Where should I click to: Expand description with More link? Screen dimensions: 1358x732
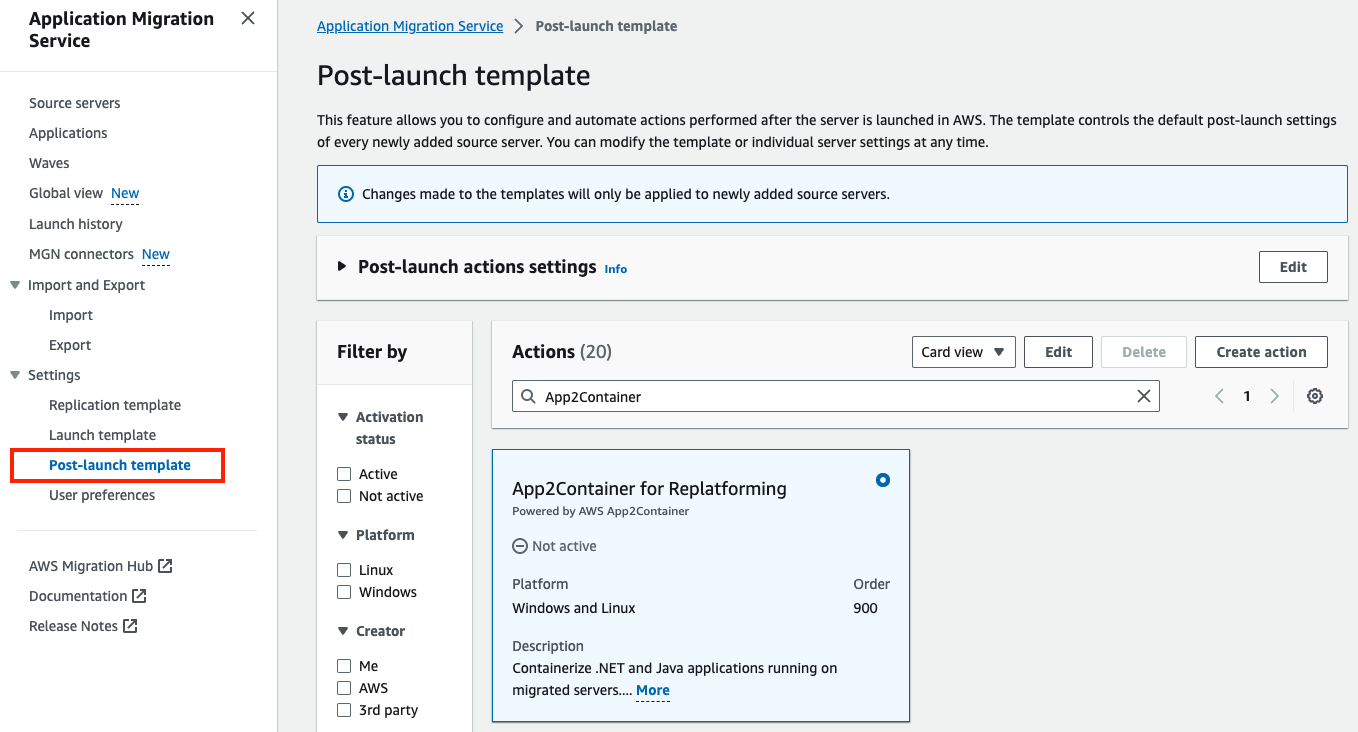coord(653,690)
